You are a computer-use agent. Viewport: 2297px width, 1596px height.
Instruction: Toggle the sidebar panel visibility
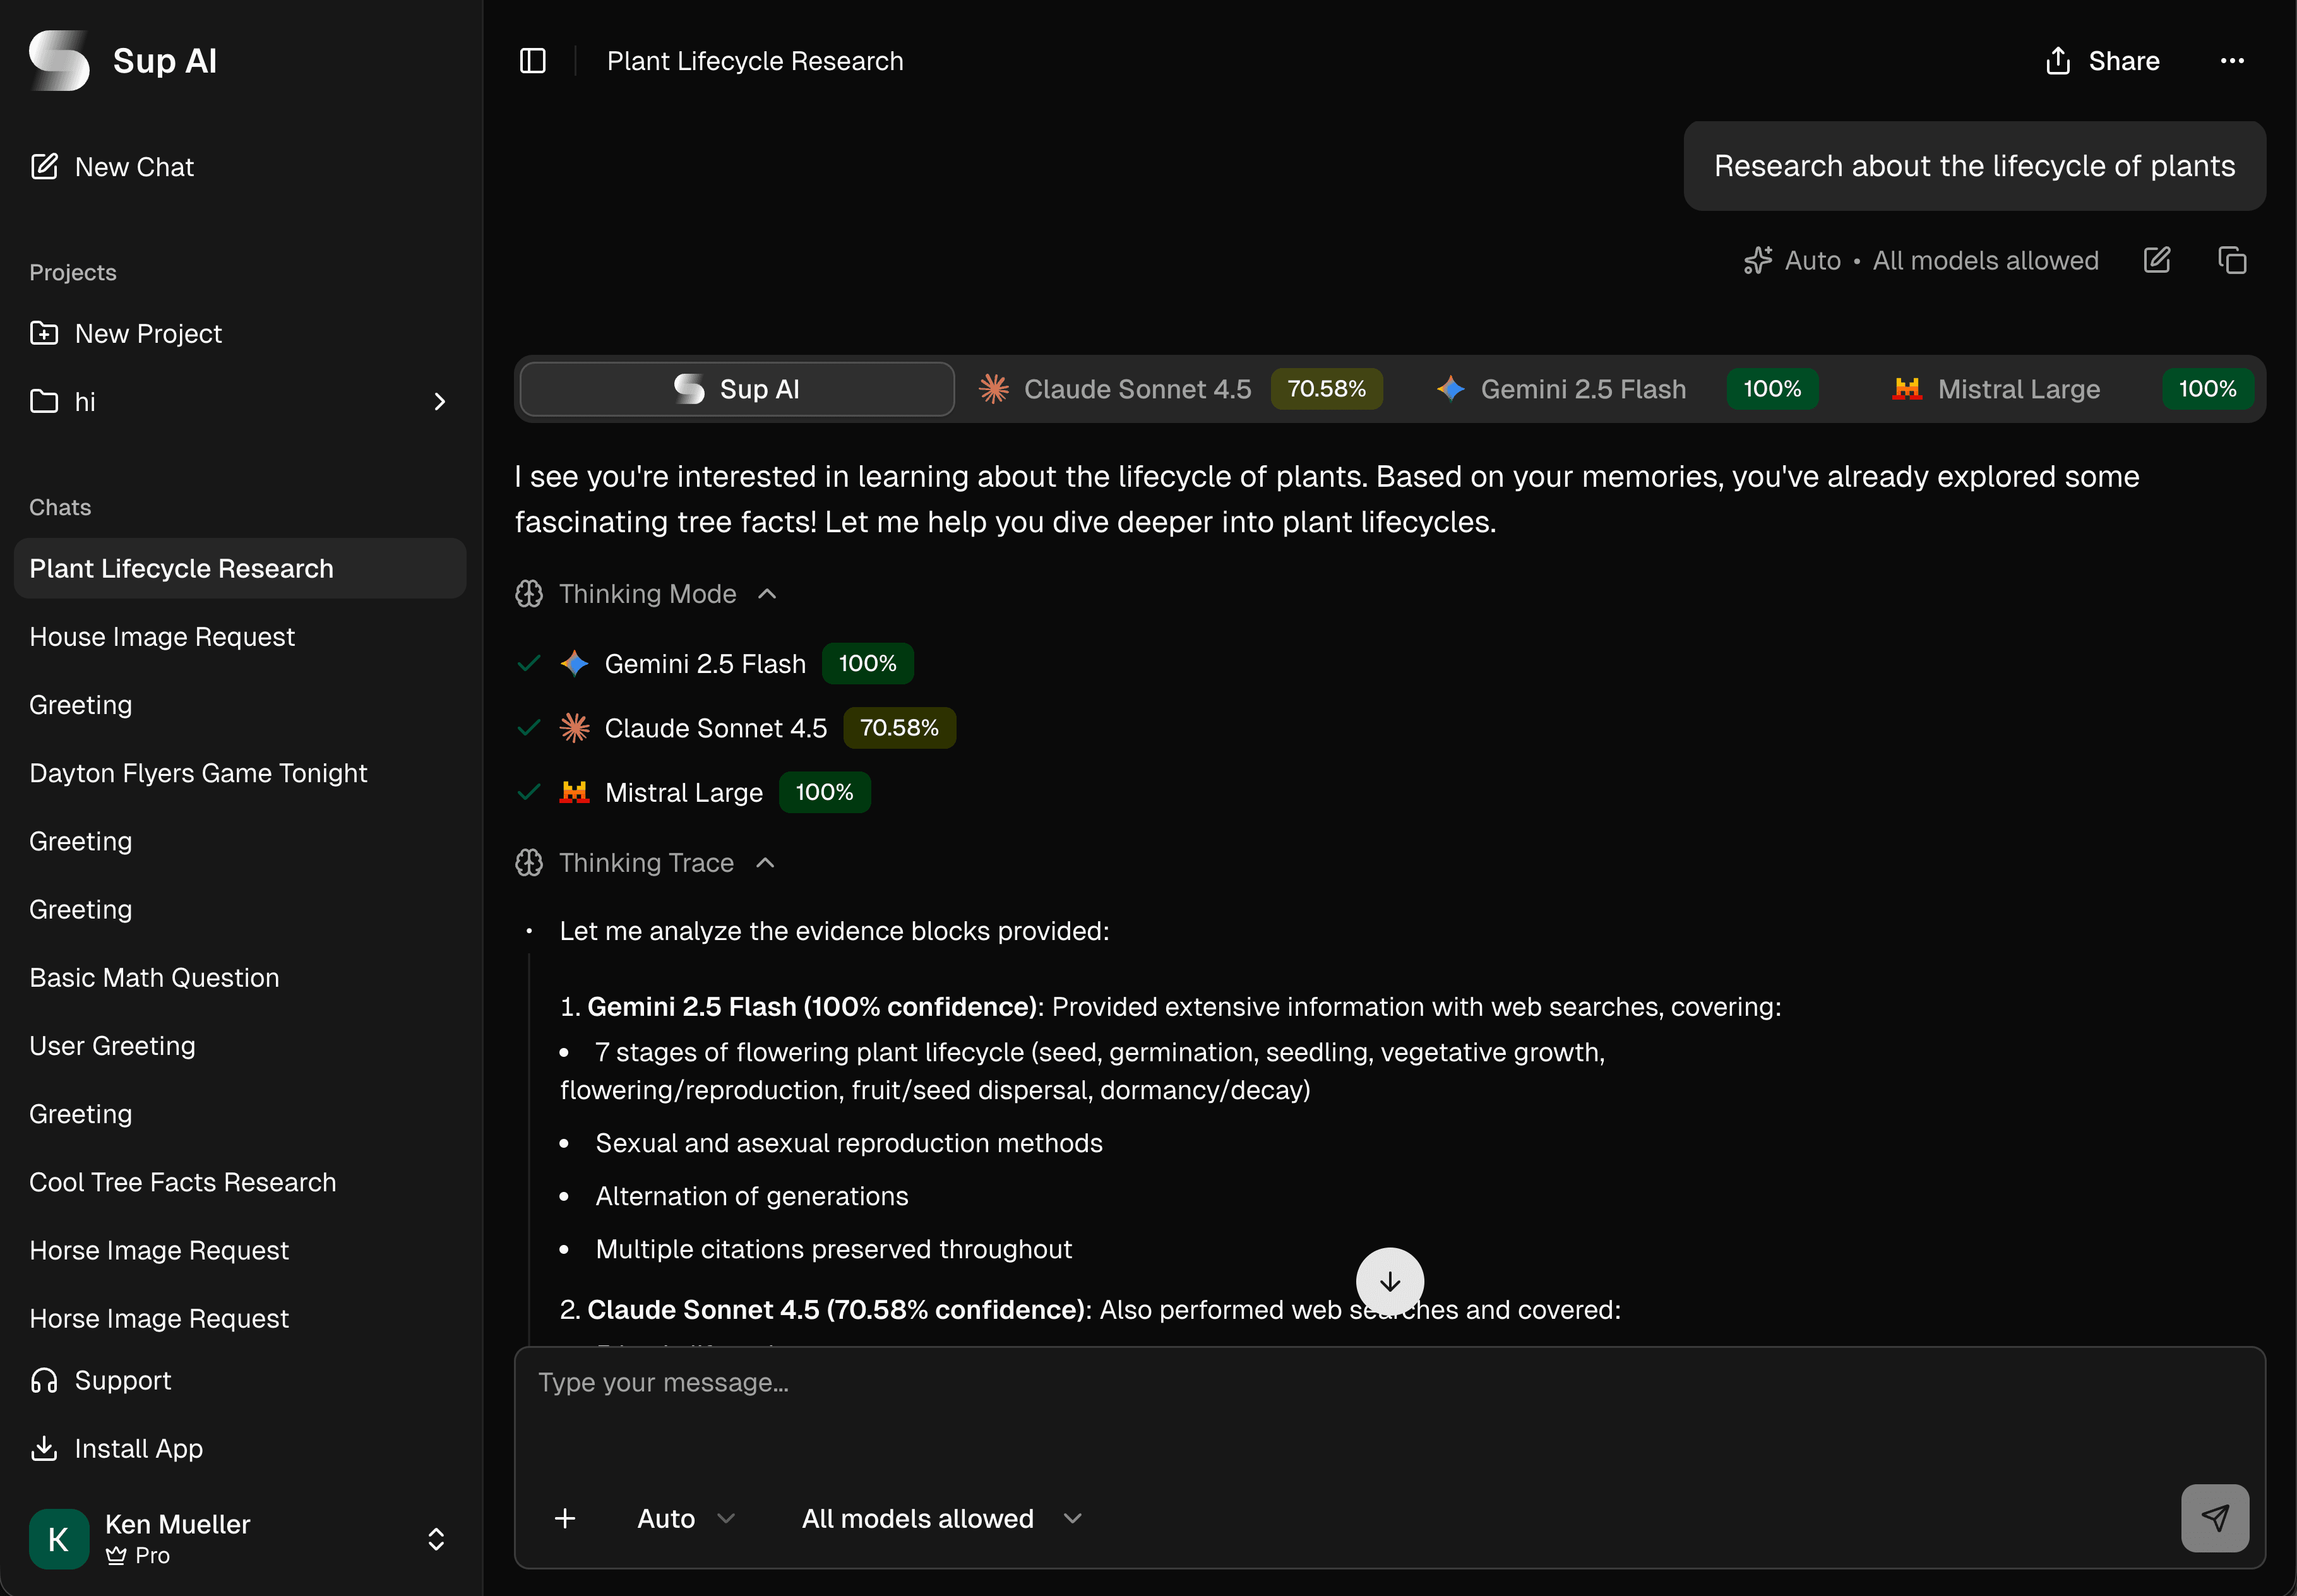click(532, 60)
